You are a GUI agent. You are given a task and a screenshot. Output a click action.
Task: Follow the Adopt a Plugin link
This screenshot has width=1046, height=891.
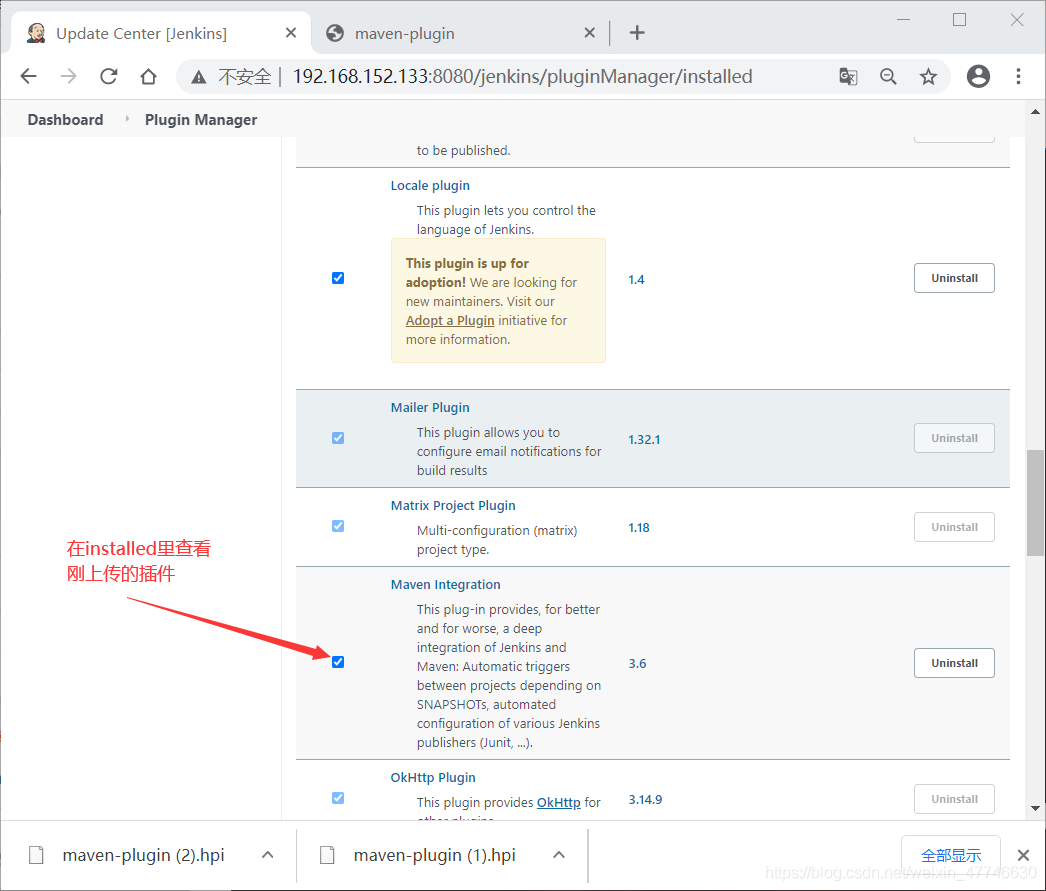(450, 321)
